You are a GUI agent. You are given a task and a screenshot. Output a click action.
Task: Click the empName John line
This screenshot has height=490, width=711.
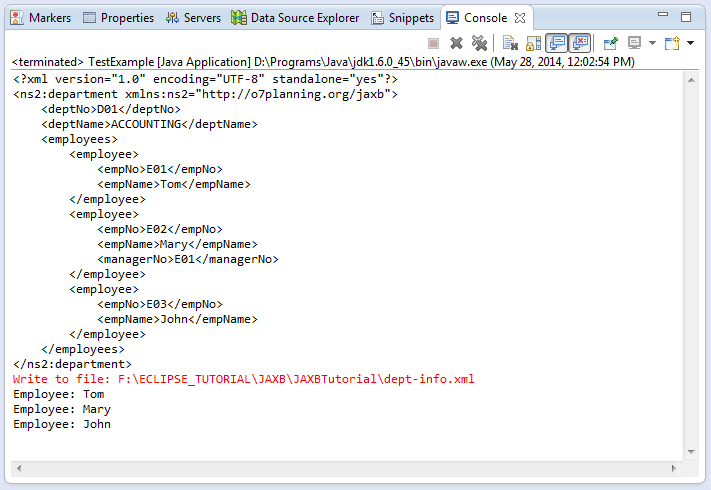pos(177,319)
